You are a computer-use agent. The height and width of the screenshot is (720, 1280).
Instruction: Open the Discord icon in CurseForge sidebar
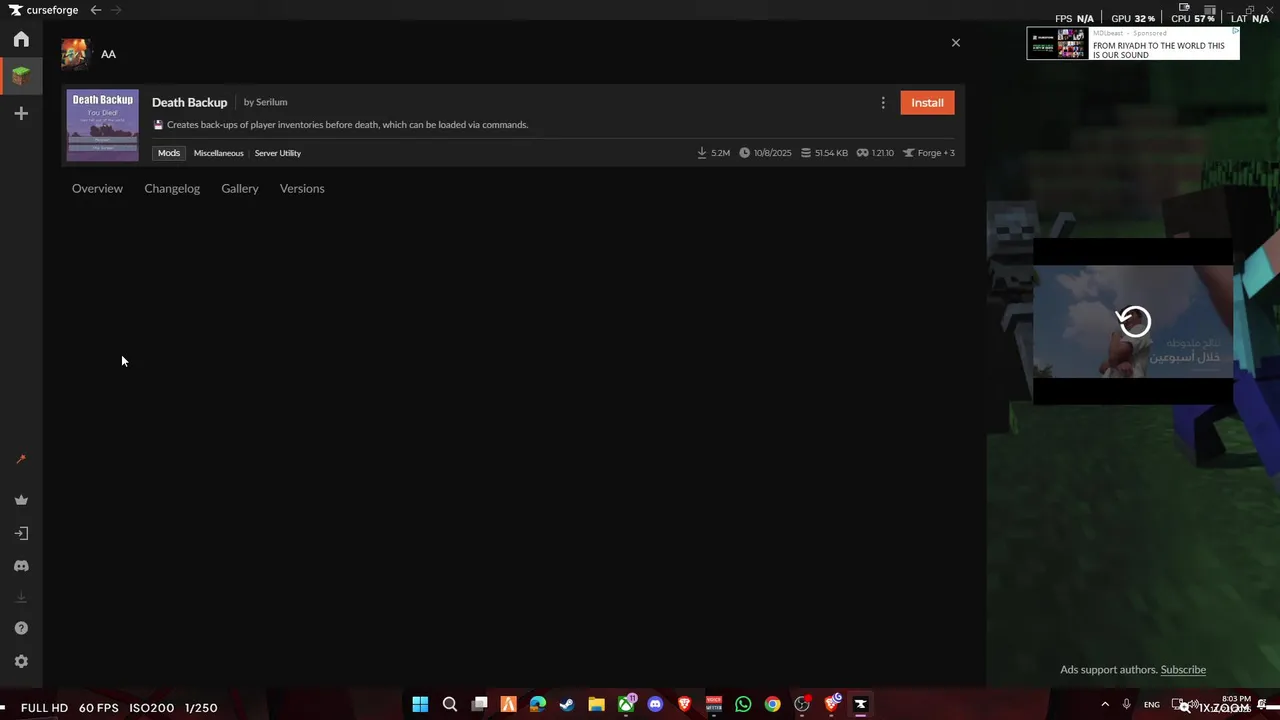tap(21, 566)
